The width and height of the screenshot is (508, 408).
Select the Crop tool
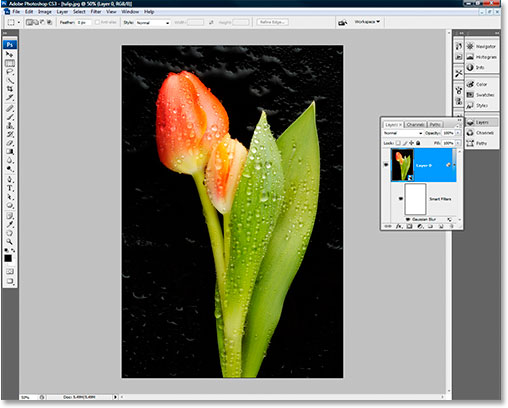pos(10,89)
